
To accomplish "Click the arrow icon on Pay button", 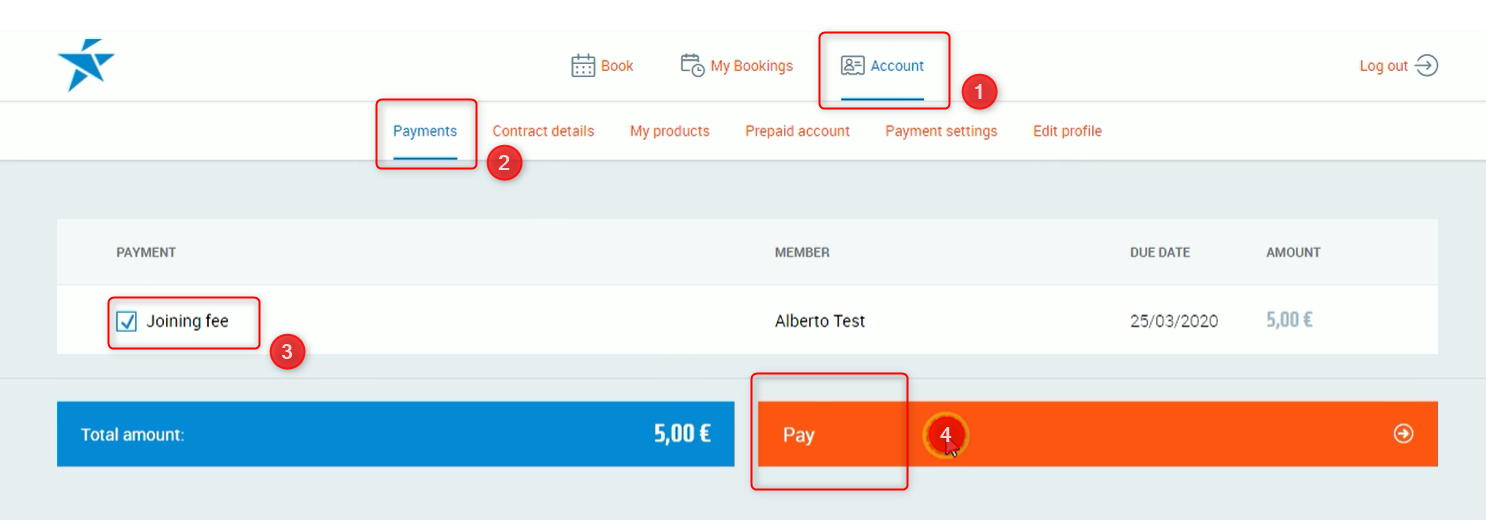I will (x=1404, y=434).
